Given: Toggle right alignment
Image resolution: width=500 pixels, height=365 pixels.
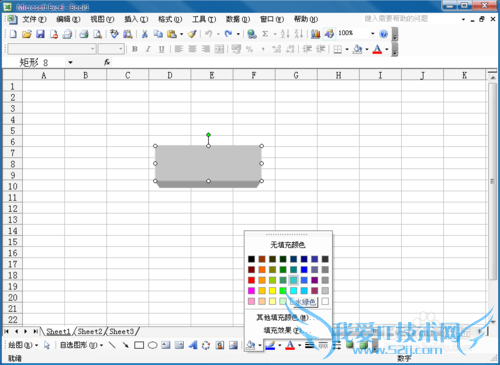Looking at the screenshot, I should 206,49.
